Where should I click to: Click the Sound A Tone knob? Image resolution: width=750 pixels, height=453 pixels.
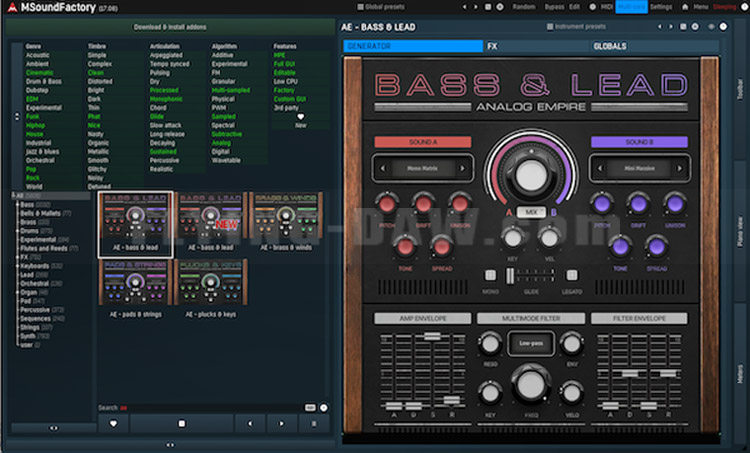[x=405, y=247]
